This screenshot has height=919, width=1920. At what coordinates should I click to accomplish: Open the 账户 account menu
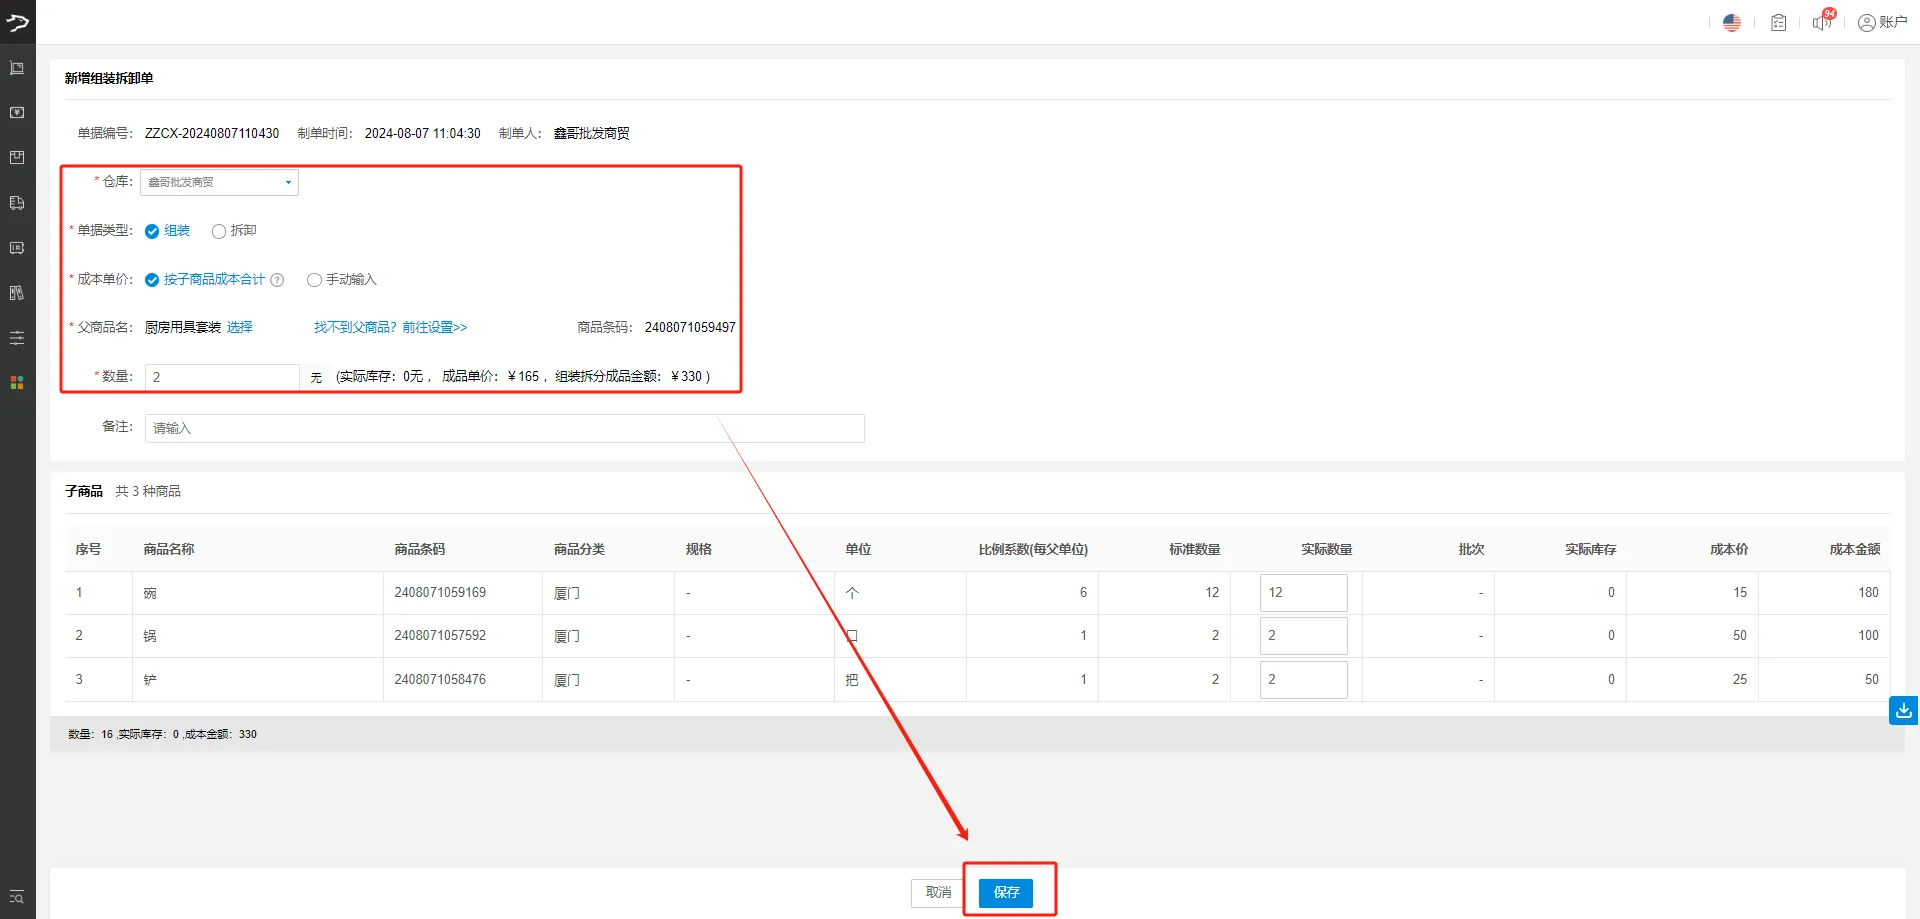tap(1882, 23)
